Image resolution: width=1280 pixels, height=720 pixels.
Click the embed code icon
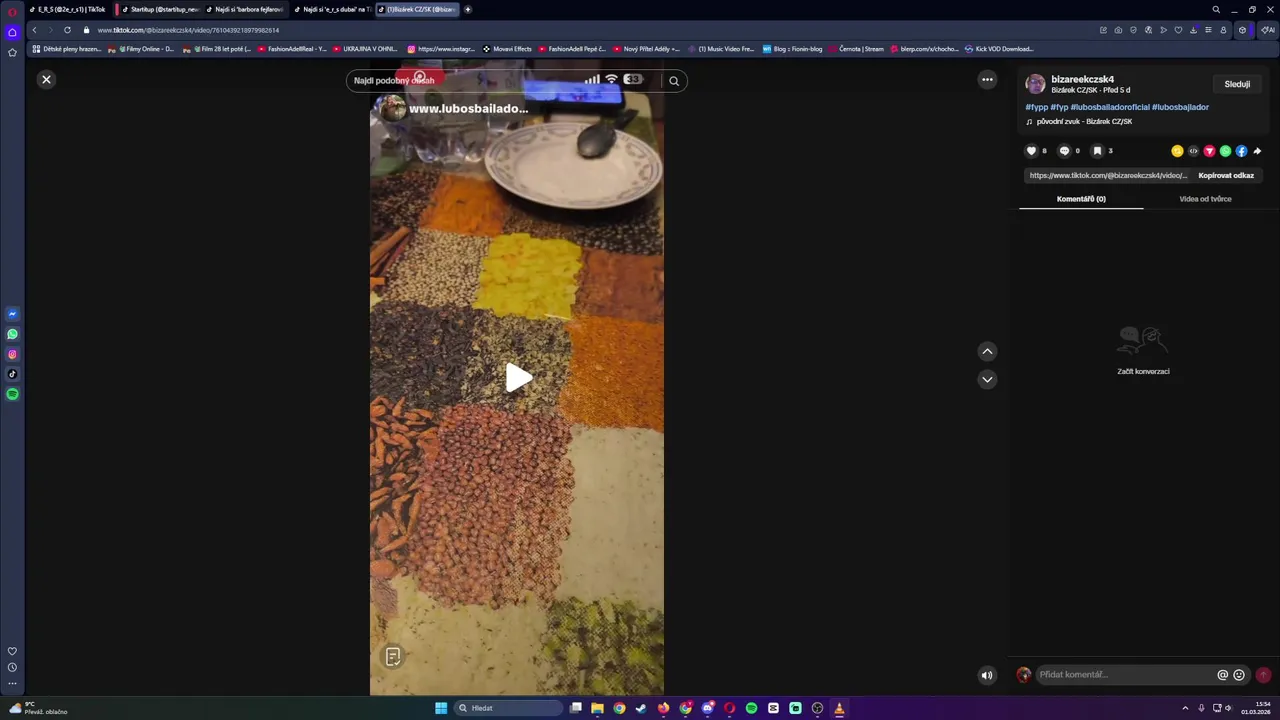pos(1193,151)
